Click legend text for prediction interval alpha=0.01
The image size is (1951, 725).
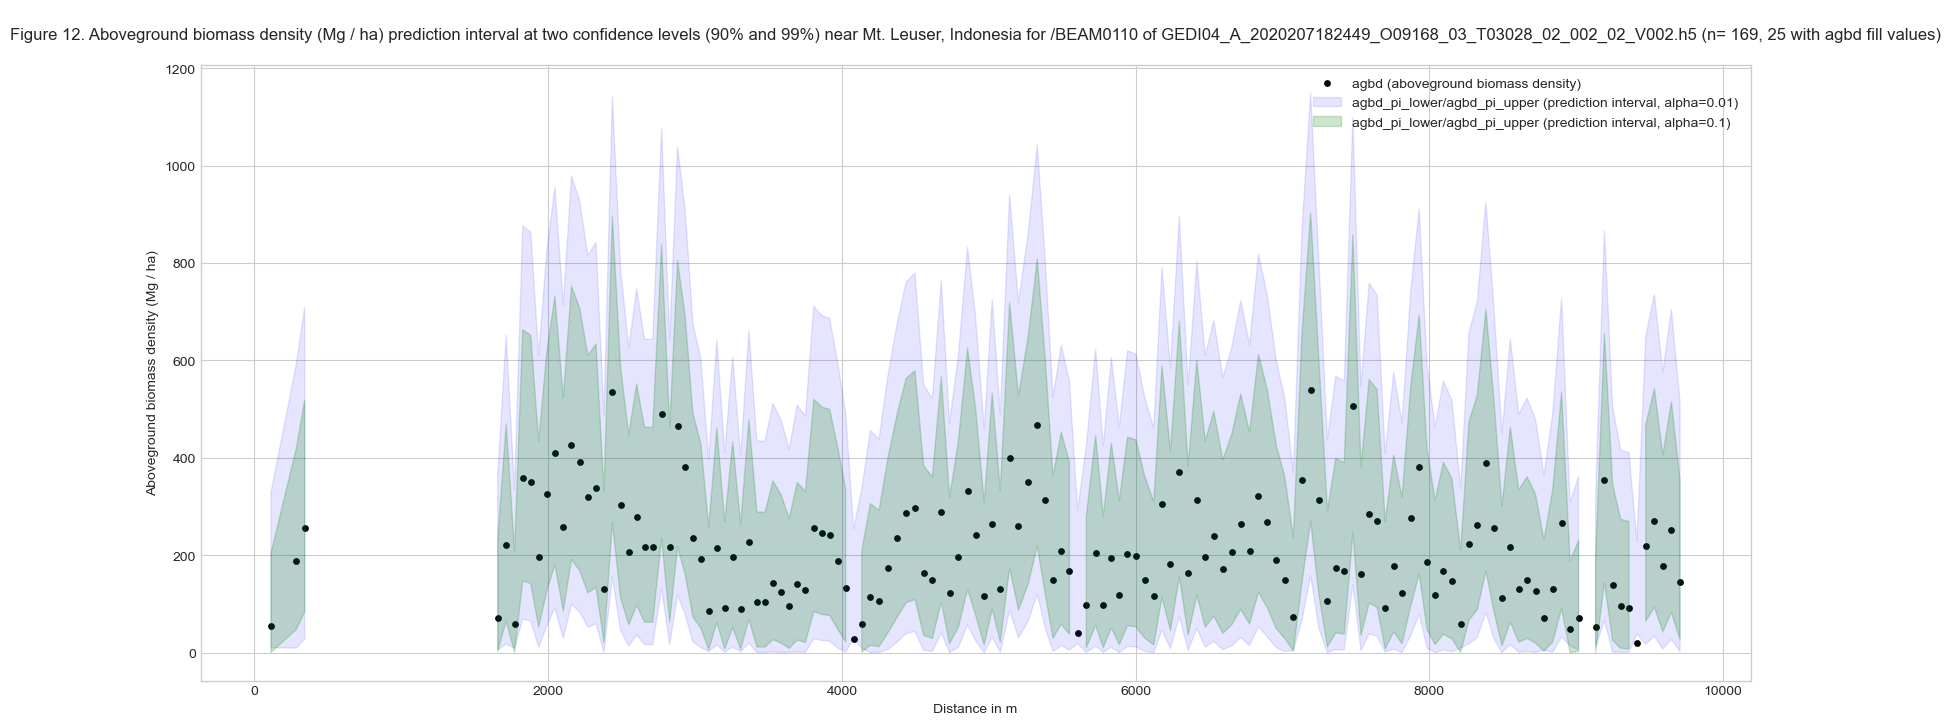(x=1545, y=103)
